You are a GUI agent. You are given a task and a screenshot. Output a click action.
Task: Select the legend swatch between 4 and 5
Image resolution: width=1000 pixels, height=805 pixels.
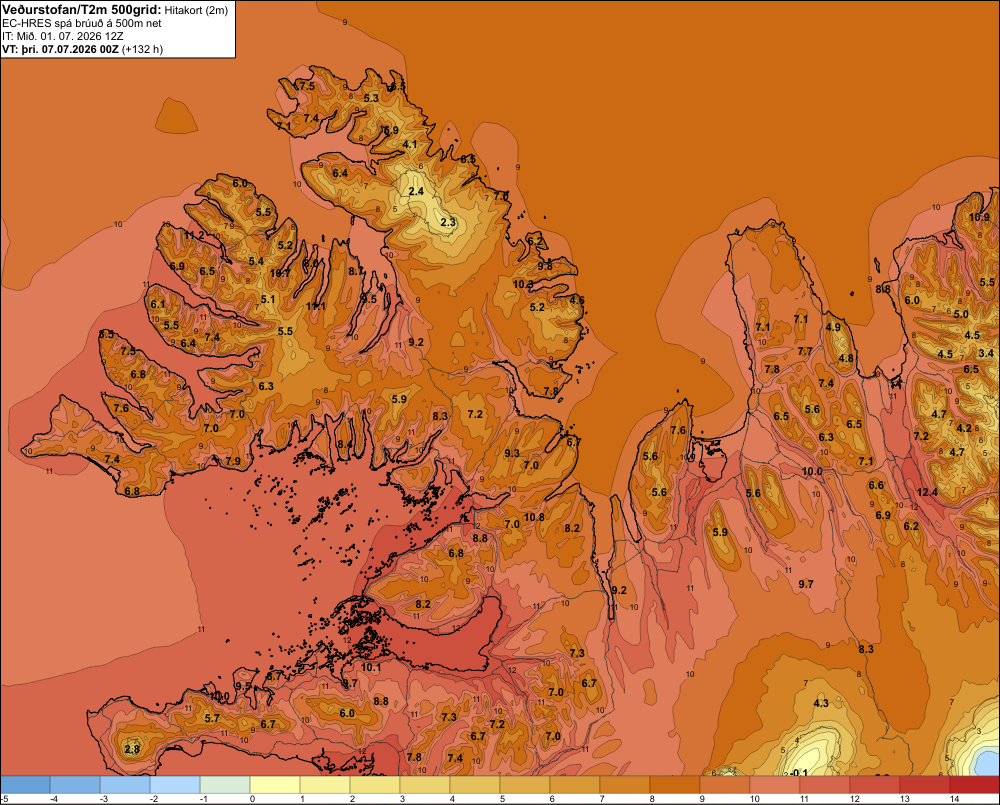click(x=475, y=785)
